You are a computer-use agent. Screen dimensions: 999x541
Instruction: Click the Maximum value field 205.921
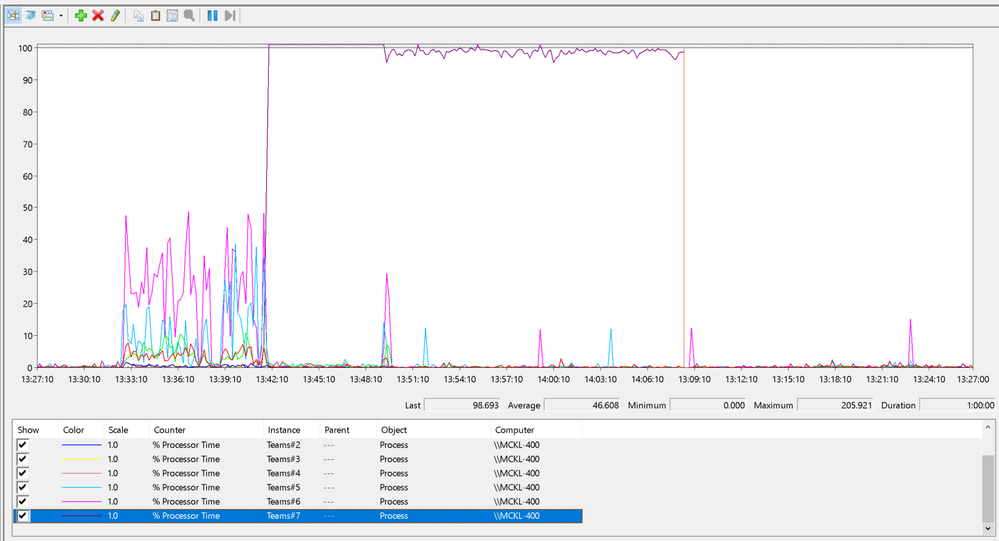pos(835,405)
